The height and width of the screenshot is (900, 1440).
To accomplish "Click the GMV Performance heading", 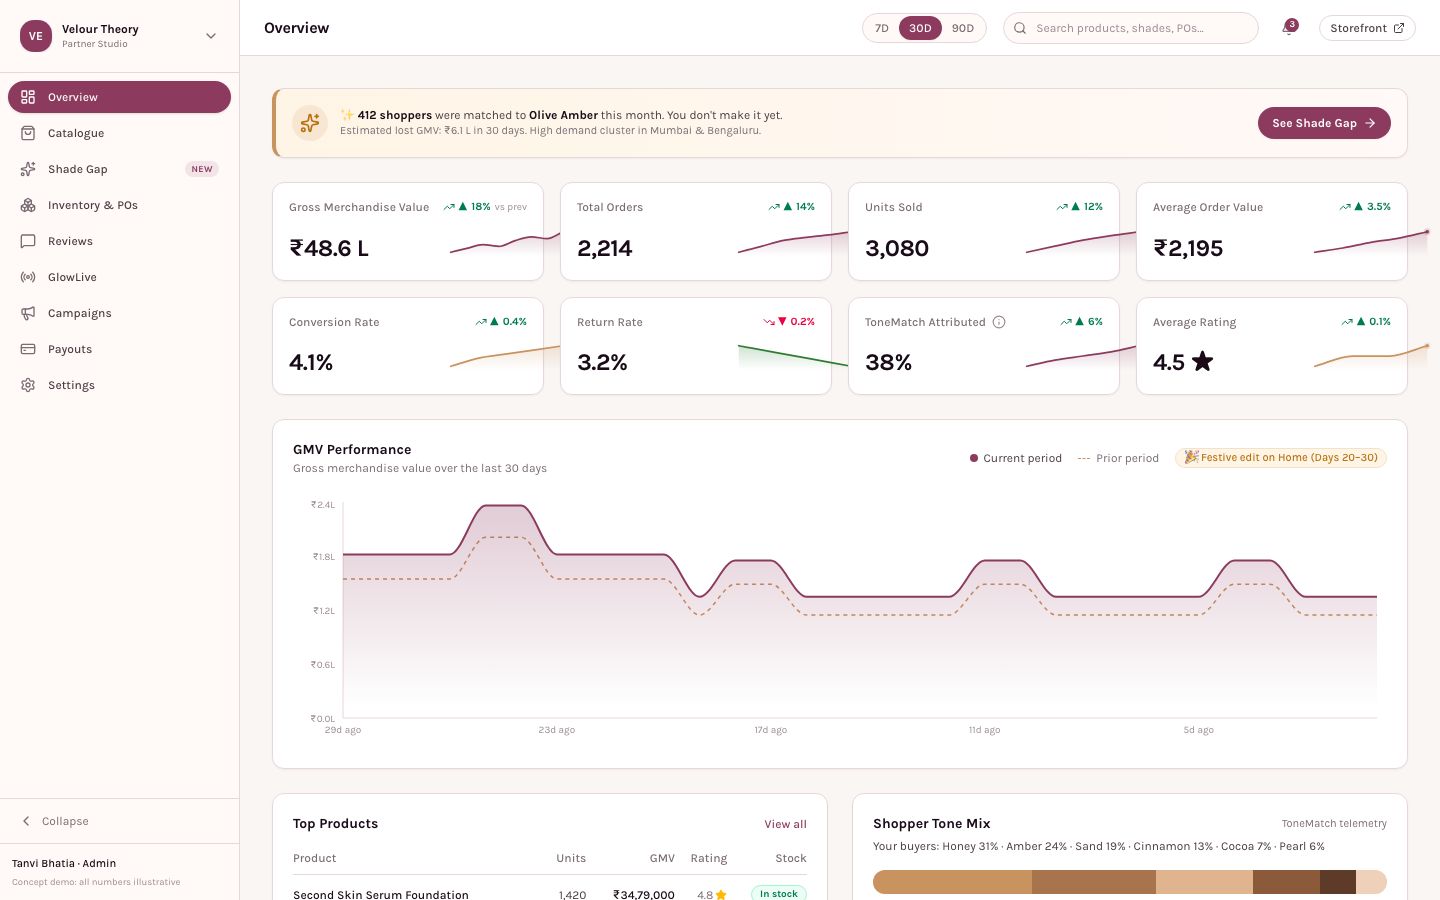I will click(352, 450).
